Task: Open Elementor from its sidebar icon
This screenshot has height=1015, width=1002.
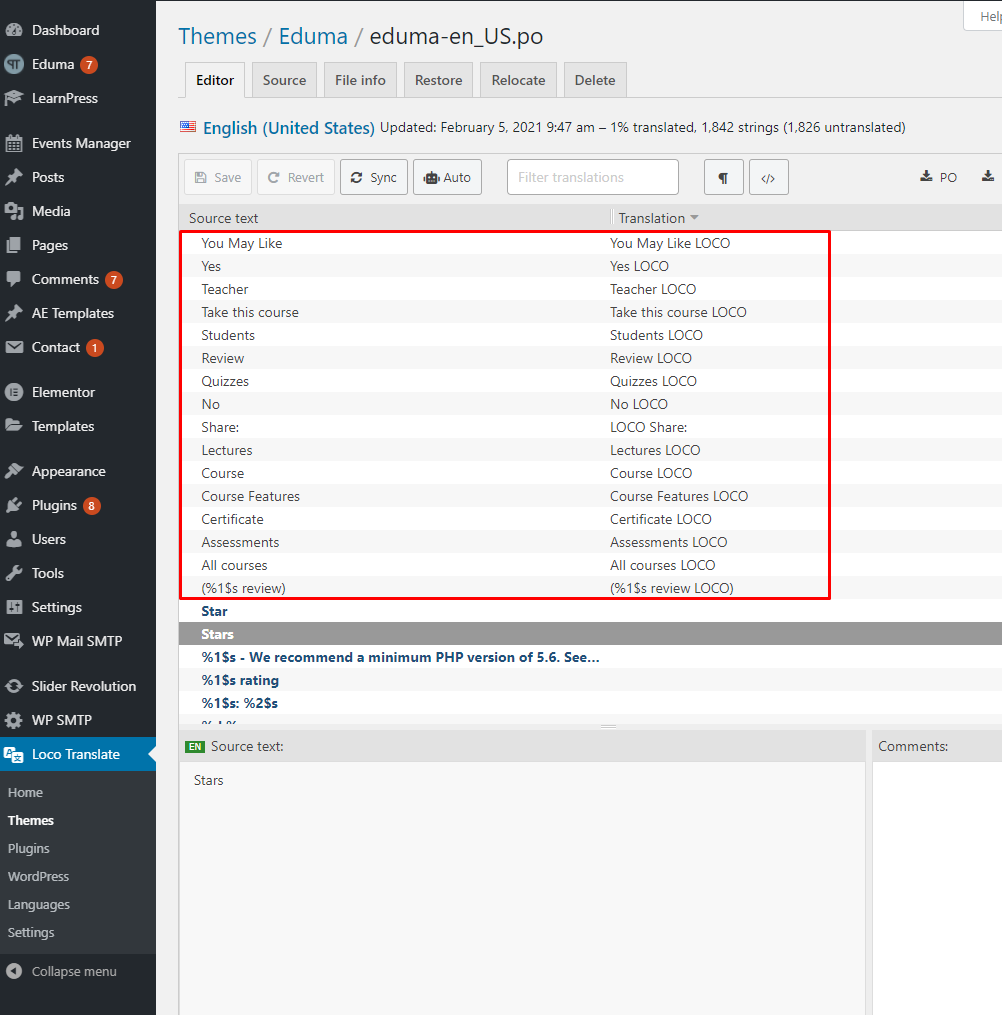Action: tap(14, 392)
